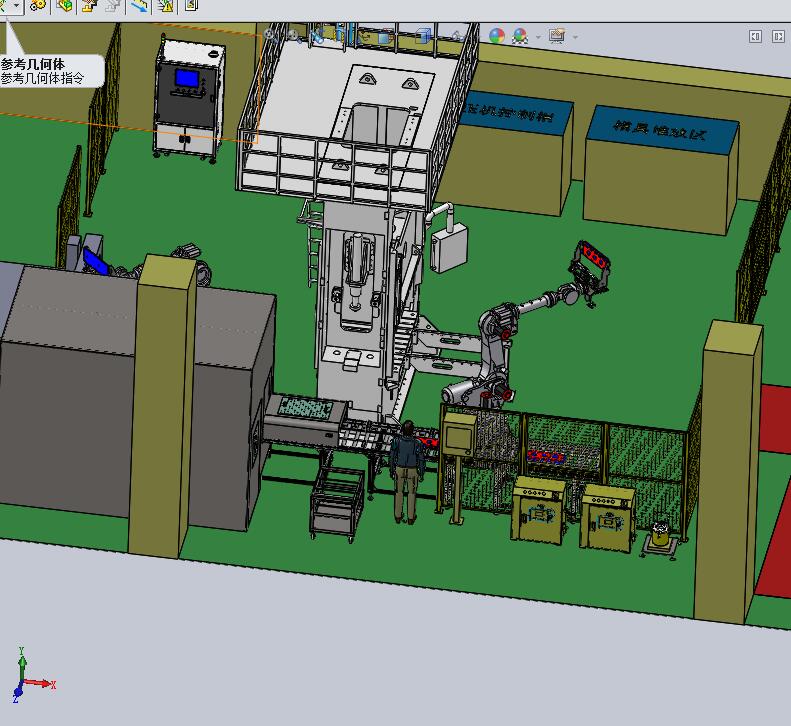Click the yellow warning triangle toolbar icon
The width and height of the screenshot is (791, 726).
pyautogui.click(x=165, y=6)
